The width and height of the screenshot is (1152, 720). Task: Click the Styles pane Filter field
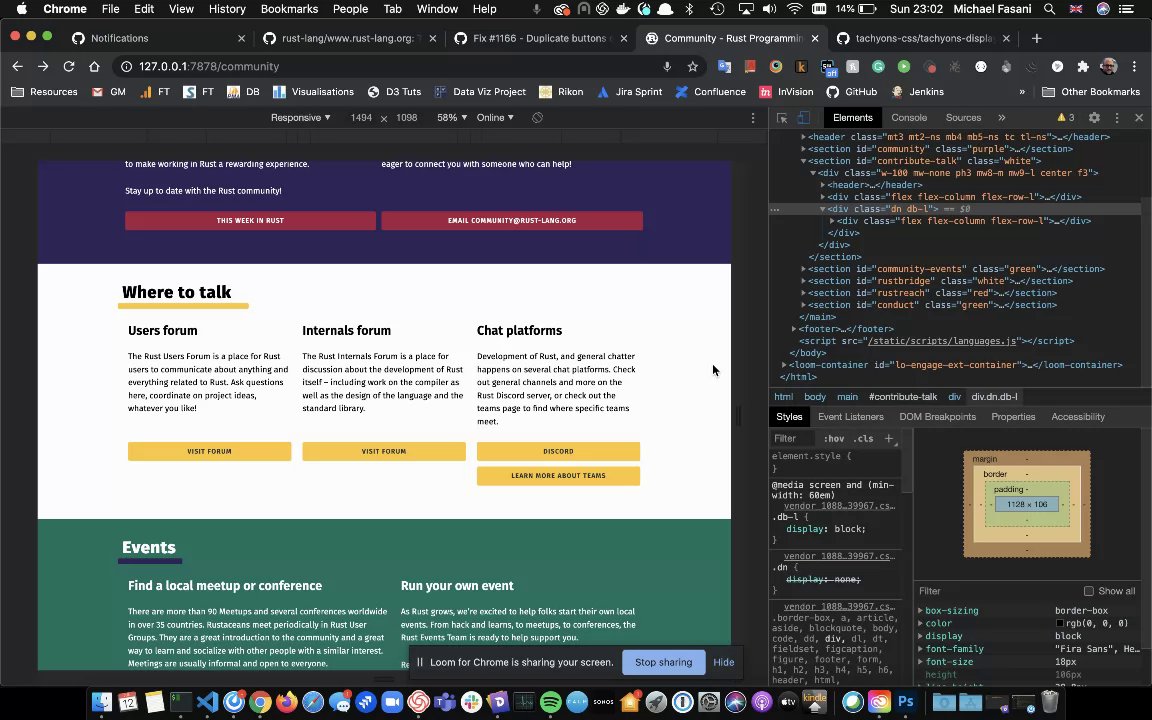[x=793, y=439]
